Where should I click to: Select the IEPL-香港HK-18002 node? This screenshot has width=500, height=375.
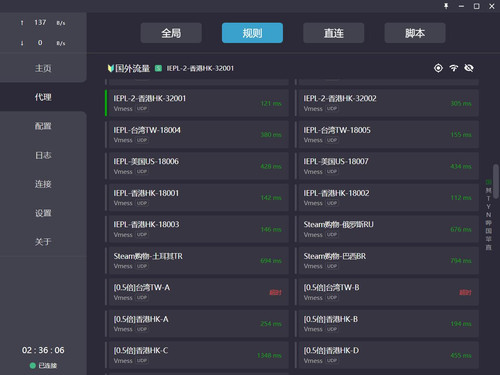[387, 198]
